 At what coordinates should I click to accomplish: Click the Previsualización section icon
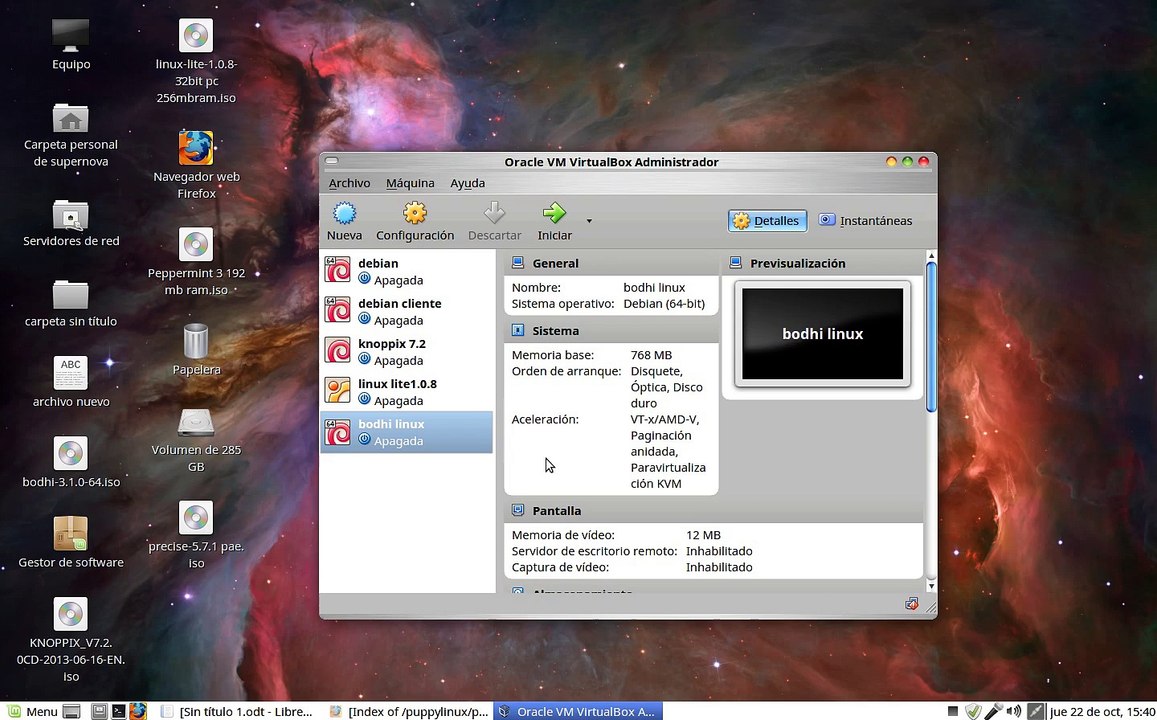[736, 263]
